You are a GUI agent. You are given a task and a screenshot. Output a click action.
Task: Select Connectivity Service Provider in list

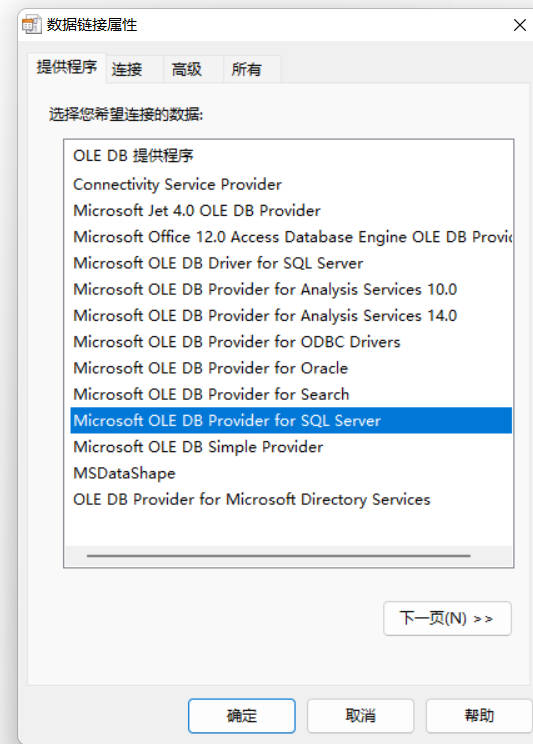[291, 184]
